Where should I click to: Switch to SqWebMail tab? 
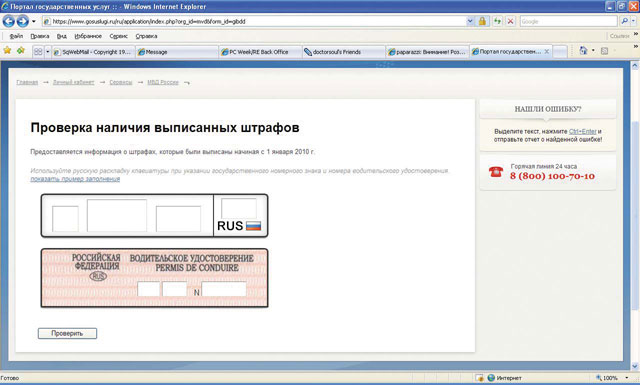[x=93, y=52]
